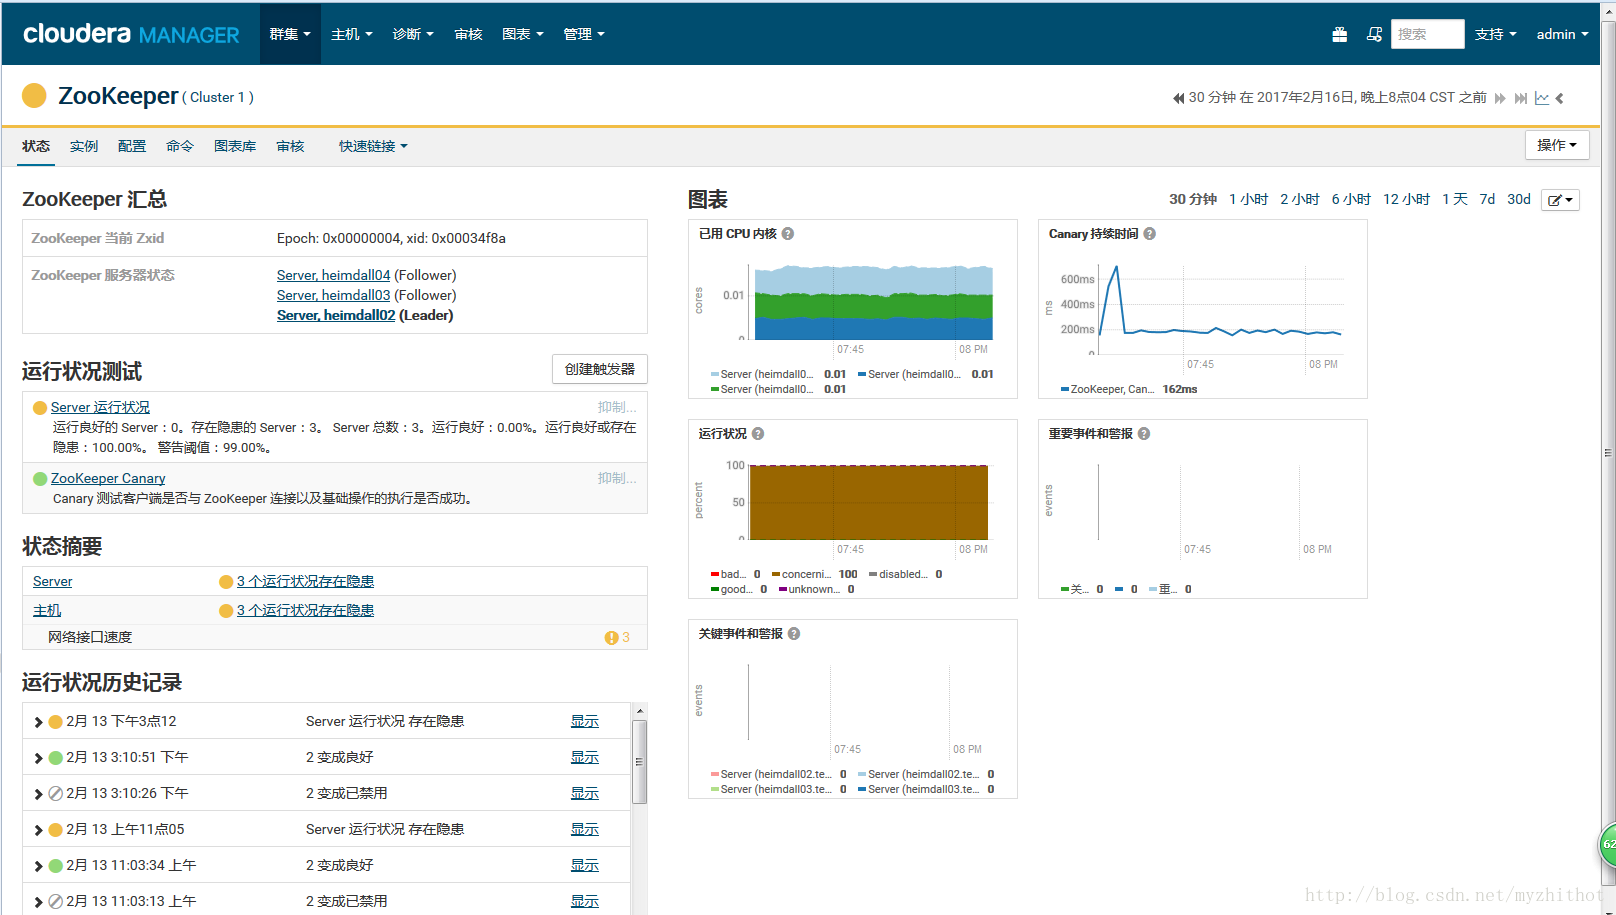Suppress the Server 运行状况 test via 抑制
Viewport: 1616px width, 915px height.
coord(617,407)
